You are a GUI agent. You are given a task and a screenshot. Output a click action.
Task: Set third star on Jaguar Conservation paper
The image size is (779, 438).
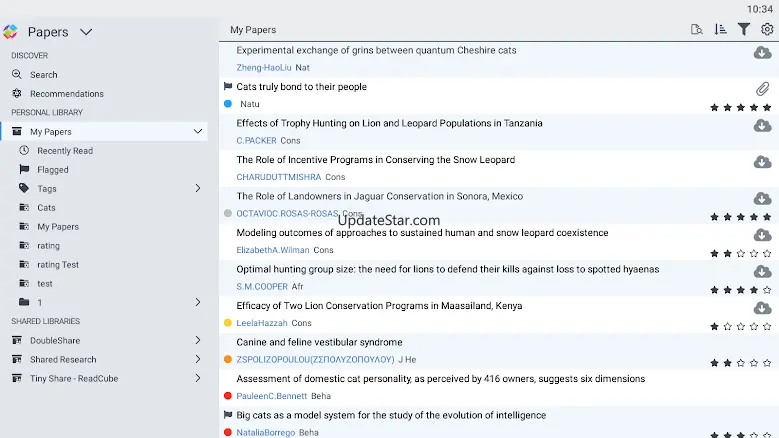pyautogui.click(x=741, y=217)
